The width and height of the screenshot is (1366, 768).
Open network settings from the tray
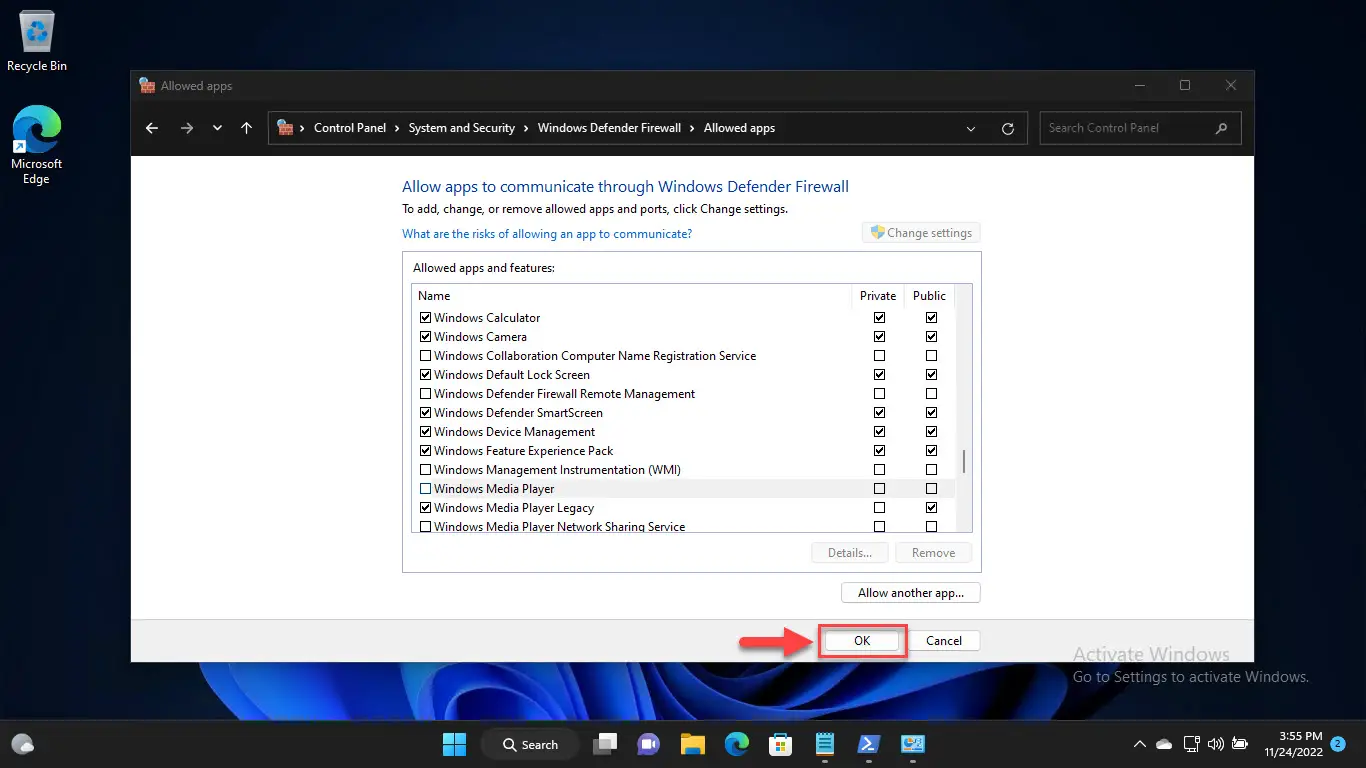click(x=1191, y=744)
